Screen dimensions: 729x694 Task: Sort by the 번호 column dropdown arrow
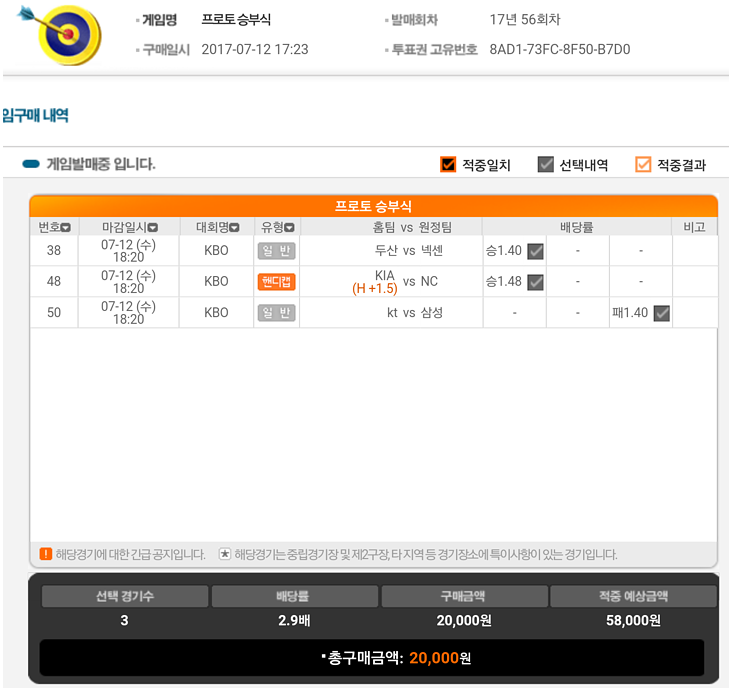66,228
